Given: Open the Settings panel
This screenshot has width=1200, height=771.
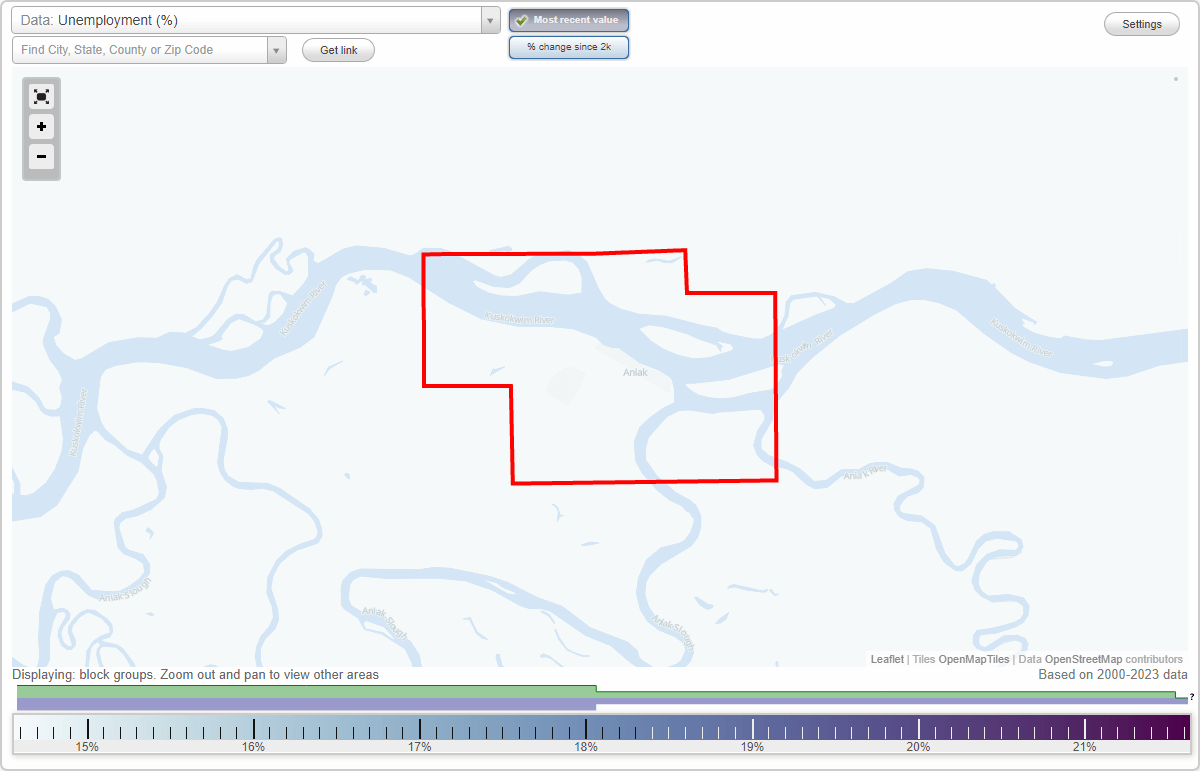Looking at the screenshot, I should point(1141,23).
